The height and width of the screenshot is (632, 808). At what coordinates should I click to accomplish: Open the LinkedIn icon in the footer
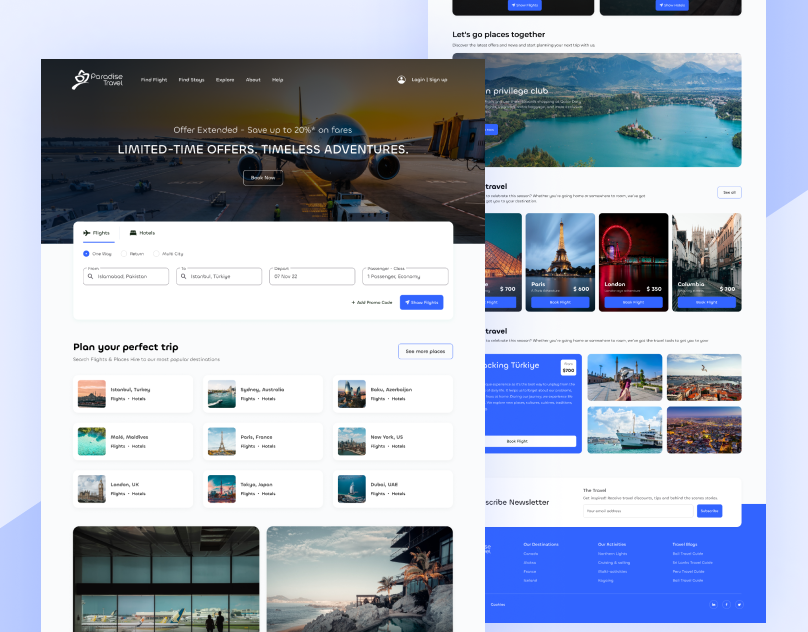click(714, 605)
